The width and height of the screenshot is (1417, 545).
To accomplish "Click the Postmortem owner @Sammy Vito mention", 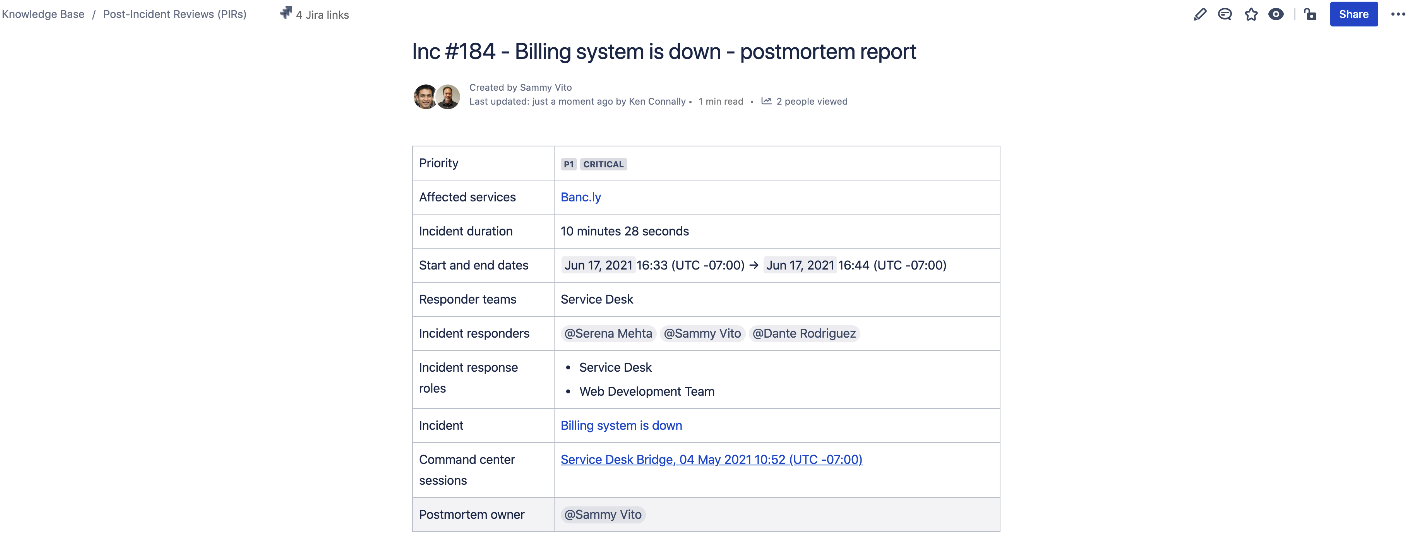I will (x=604, y=514).
